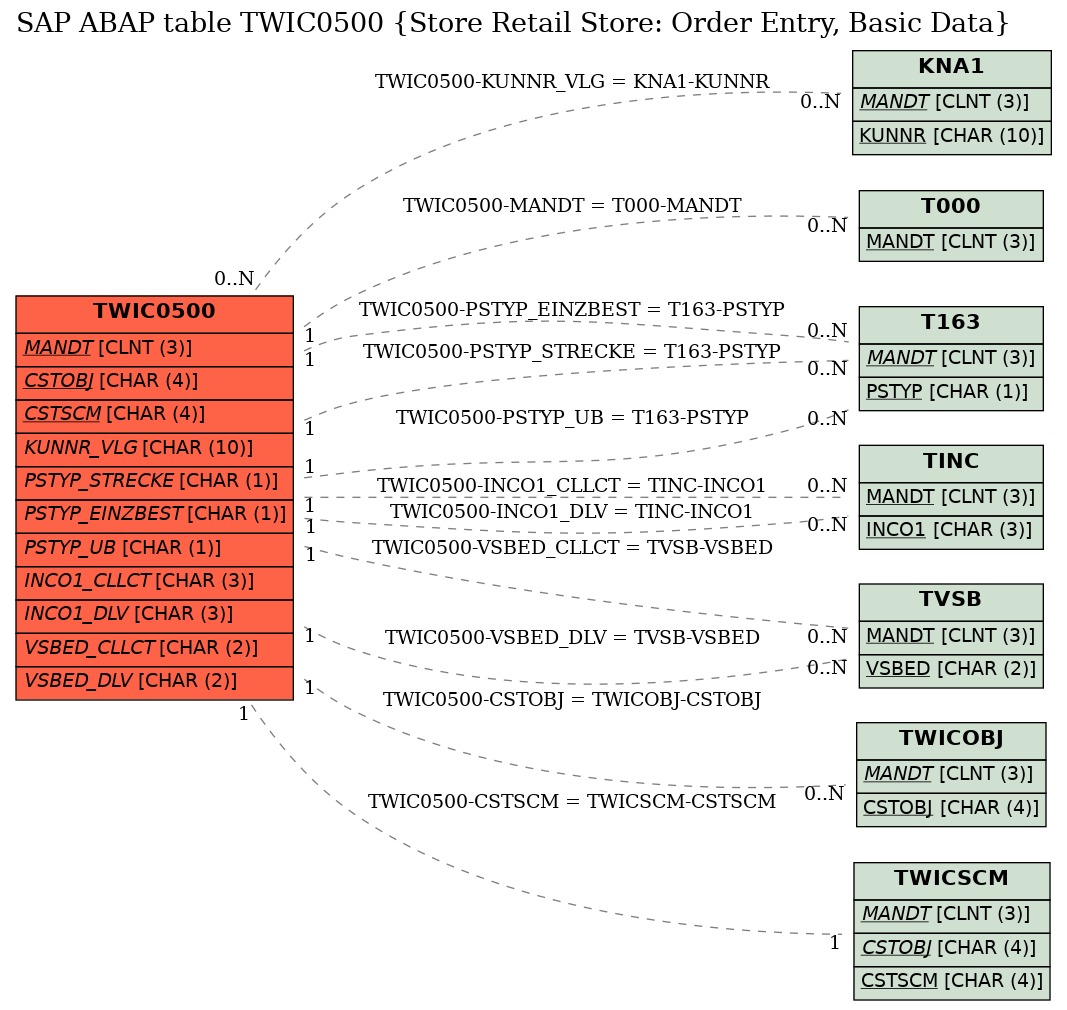Click VSBED [CHAR (2)] in TVSB

tap(951, 670)
